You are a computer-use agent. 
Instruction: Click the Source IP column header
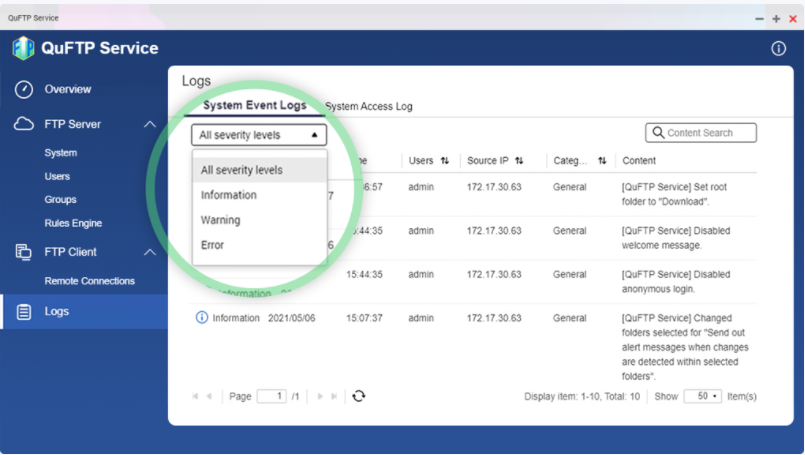pyautogui.click(x=488, y=161)
